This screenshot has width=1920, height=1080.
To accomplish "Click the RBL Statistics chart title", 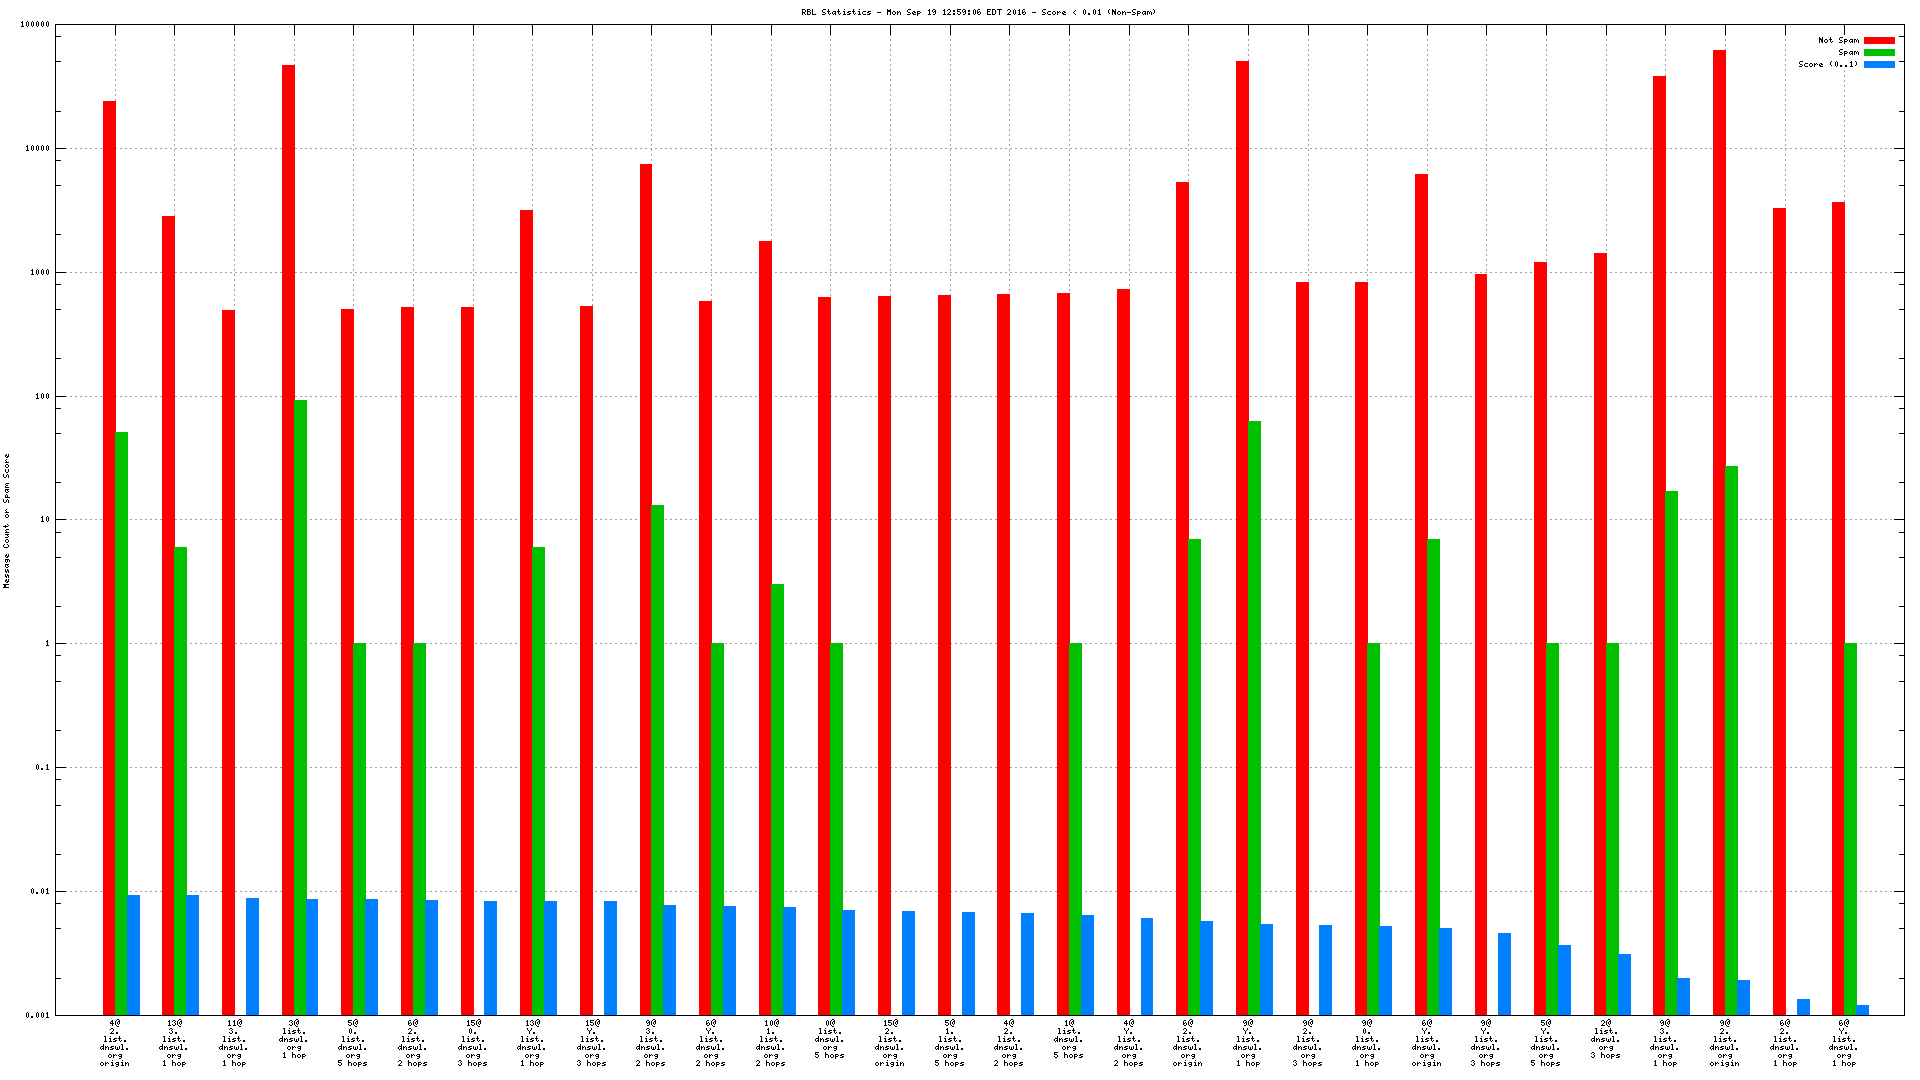I will (978, 12).
